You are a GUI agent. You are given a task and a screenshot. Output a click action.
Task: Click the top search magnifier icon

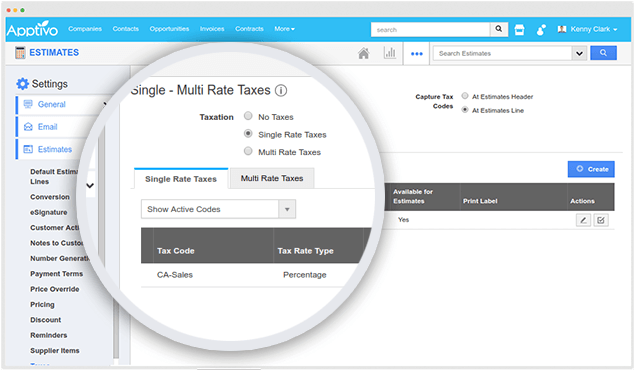pos(499,29)
